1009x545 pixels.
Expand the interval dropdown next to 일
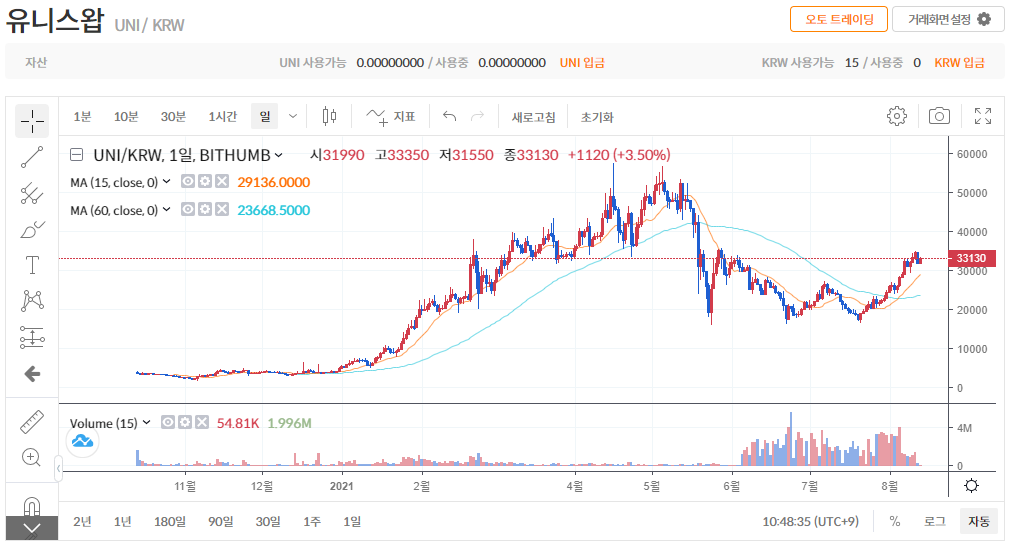pos(293,116)
